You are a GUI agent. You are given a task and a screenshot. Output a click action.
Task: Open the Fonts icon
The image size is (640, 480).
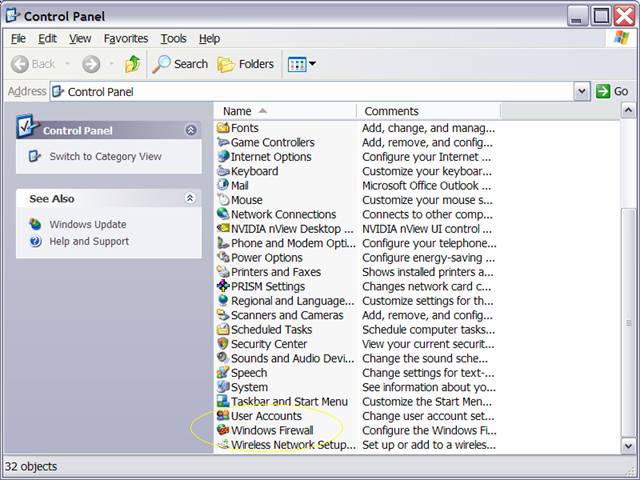tap(223, 128)
